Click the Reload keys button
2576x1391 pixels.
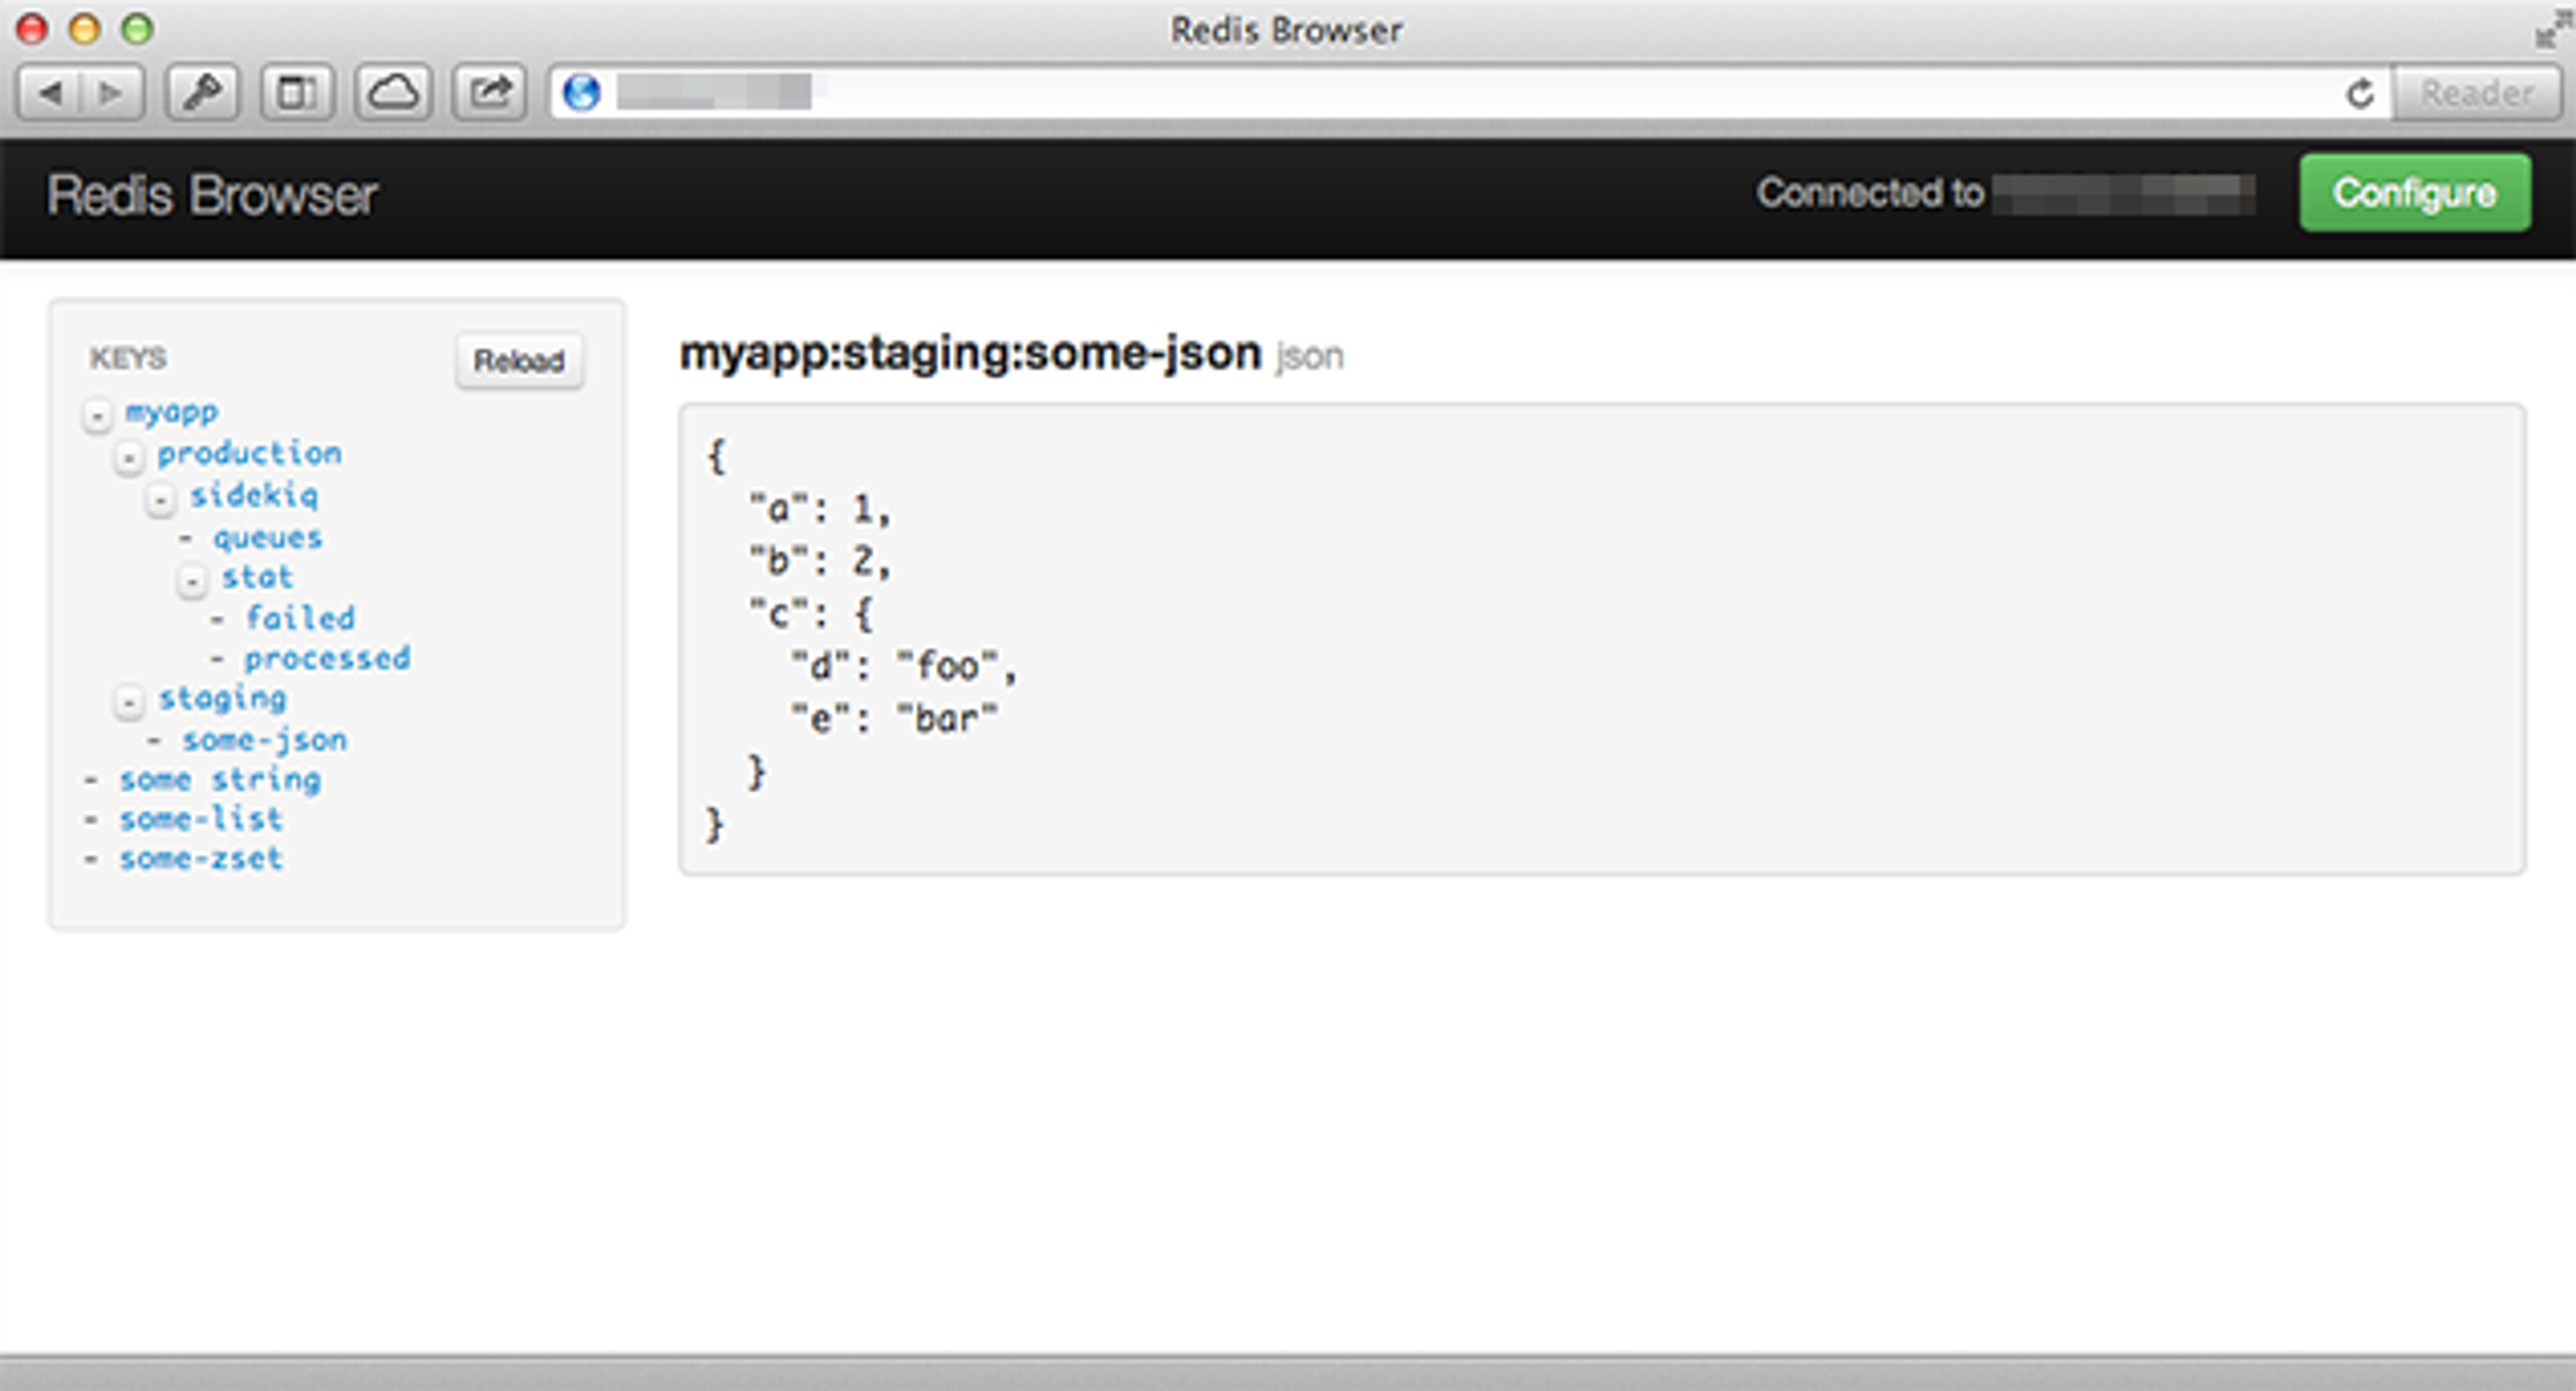coord(519,360)
